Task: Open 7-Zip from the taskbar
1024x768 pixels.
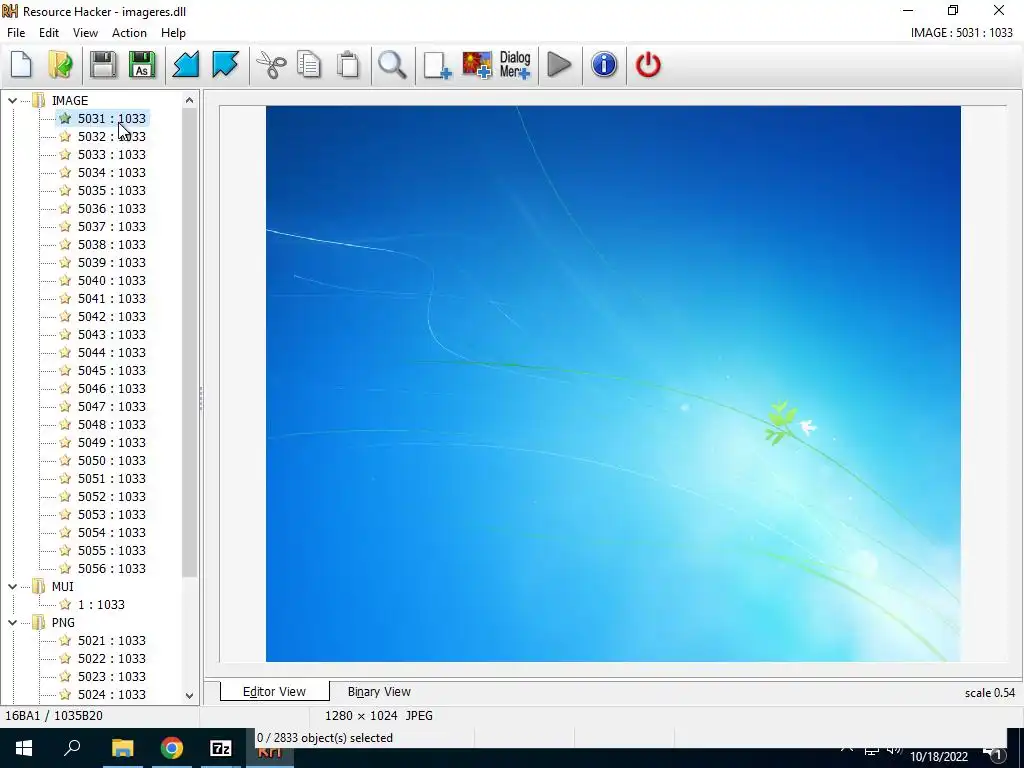Action: coord(221,748)
